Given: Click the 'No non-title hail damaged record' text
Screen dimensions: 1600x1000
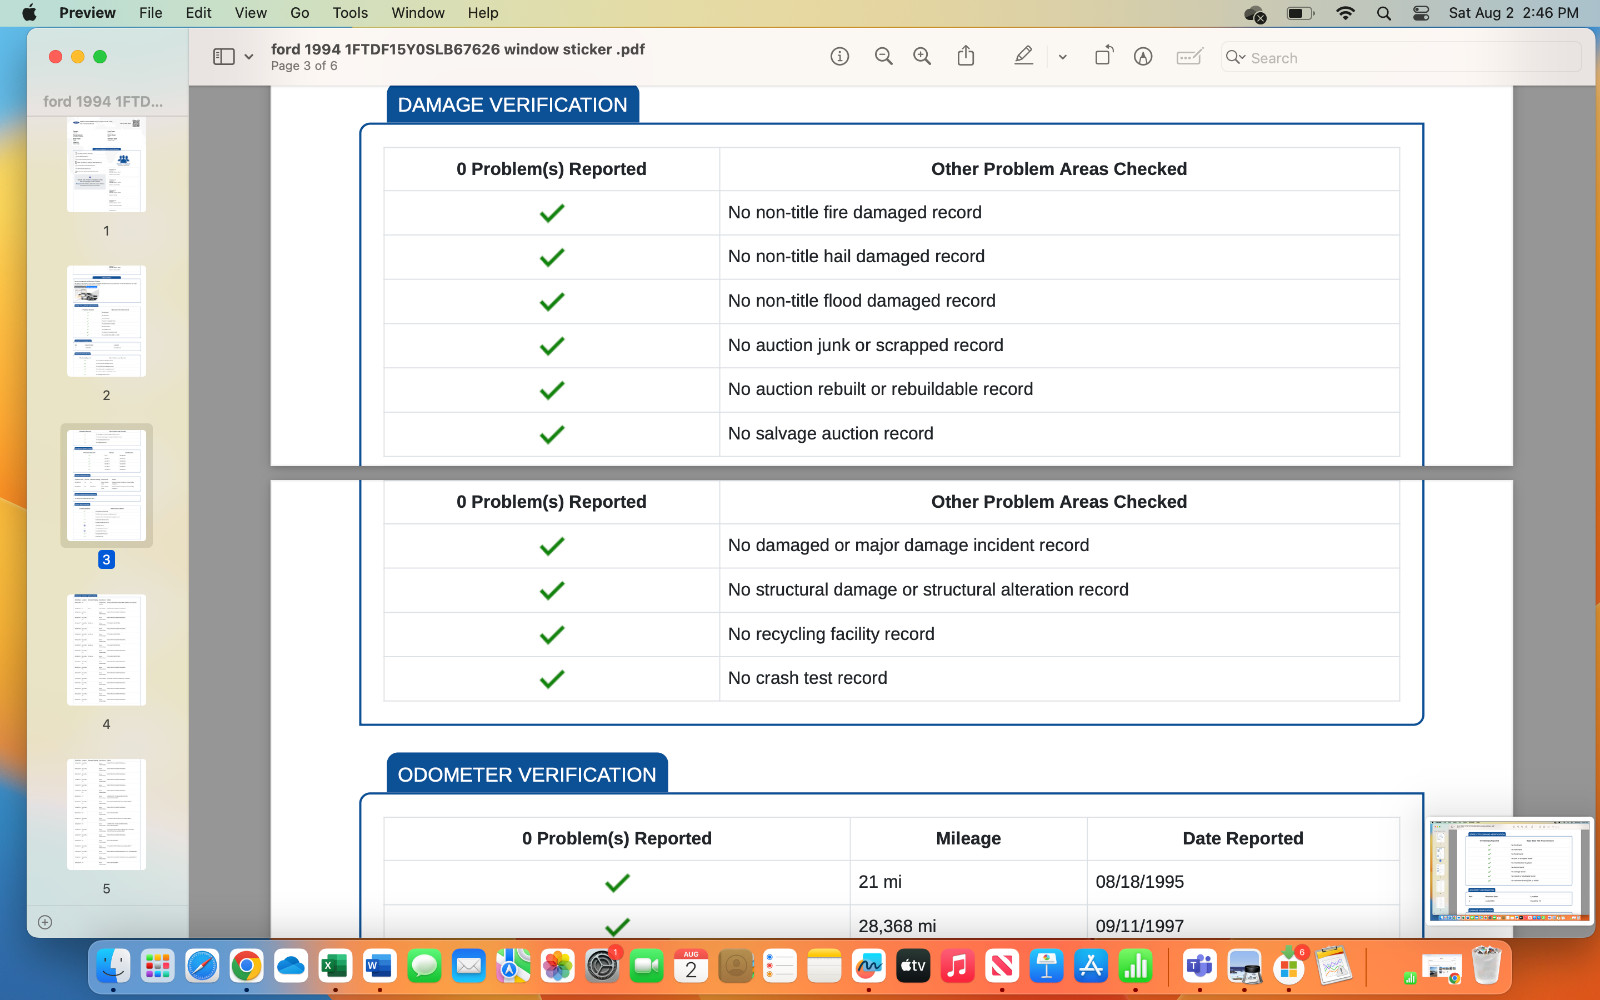Looking at the screenshot, I should 856,256.
